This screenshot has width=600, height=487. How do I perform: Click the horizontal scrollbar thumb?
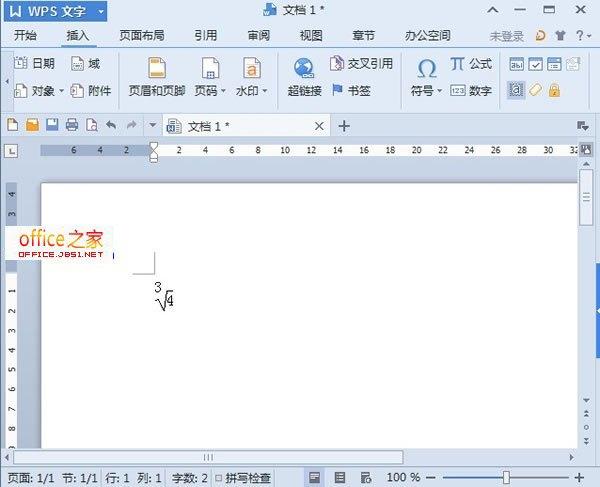[x=208, y=457]
